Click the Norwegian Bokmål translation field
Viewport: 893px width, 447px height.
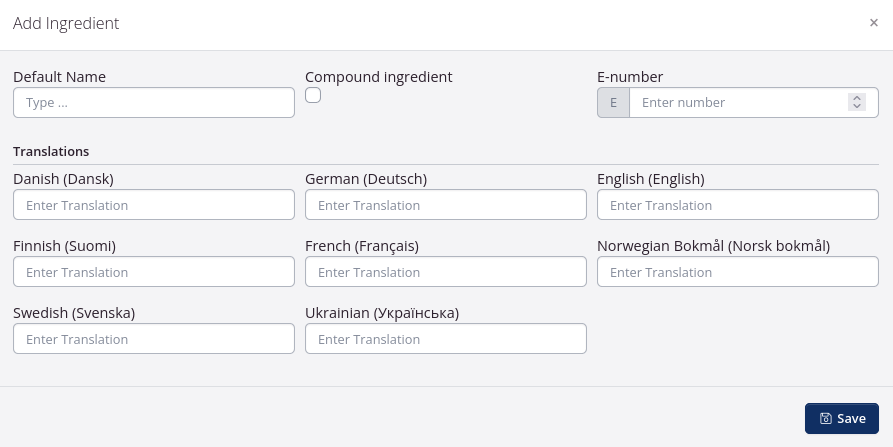(737, 272)
